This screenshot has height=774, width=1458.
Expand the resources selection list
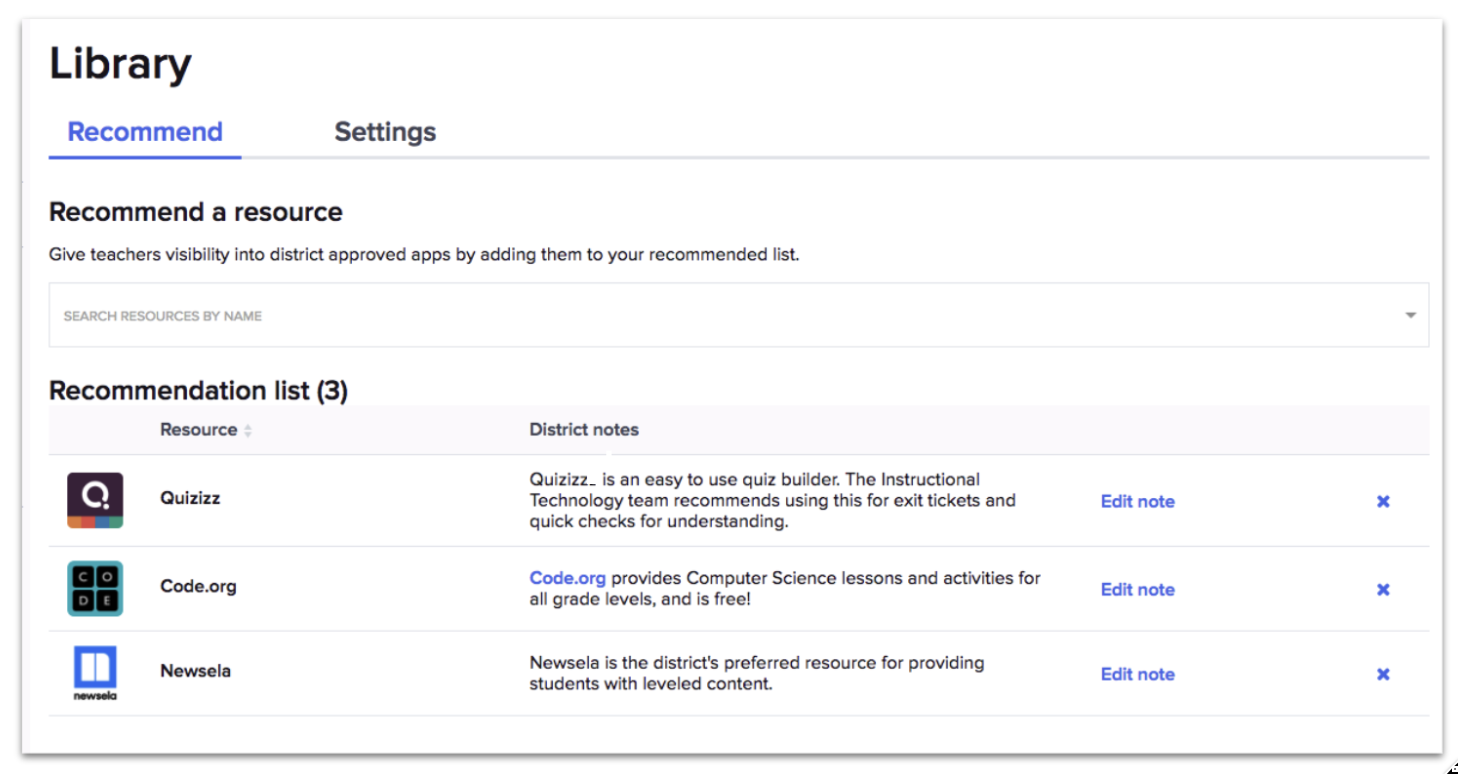(x=1410, y=314)
